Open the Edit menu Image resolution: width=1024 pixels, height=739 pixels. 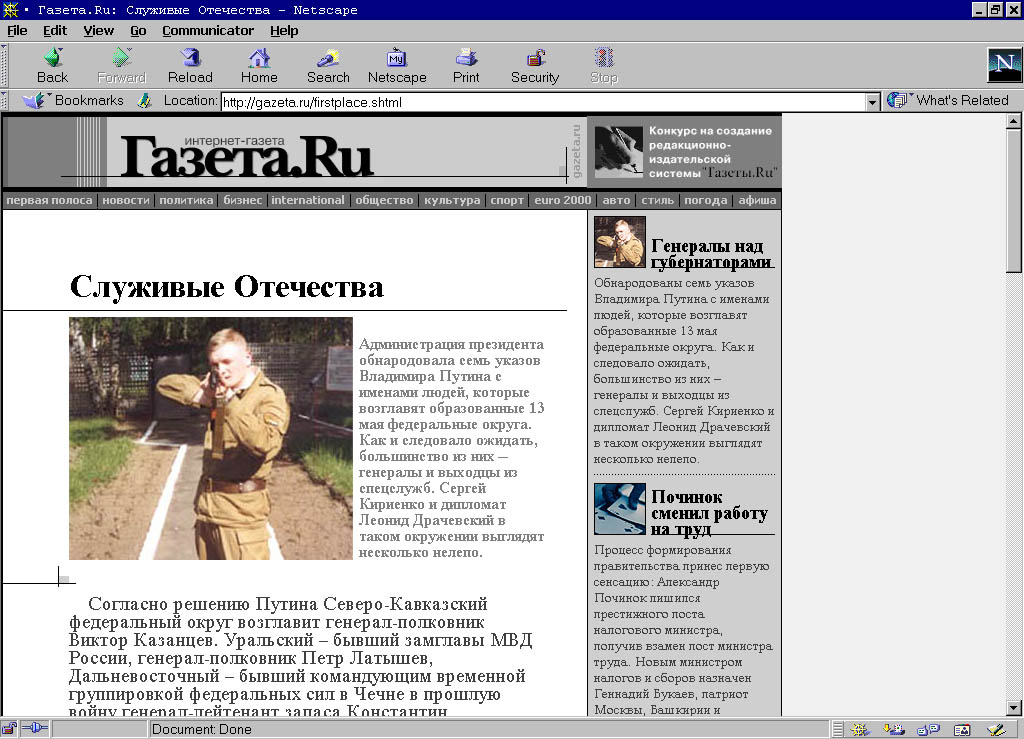click(55, 31)
